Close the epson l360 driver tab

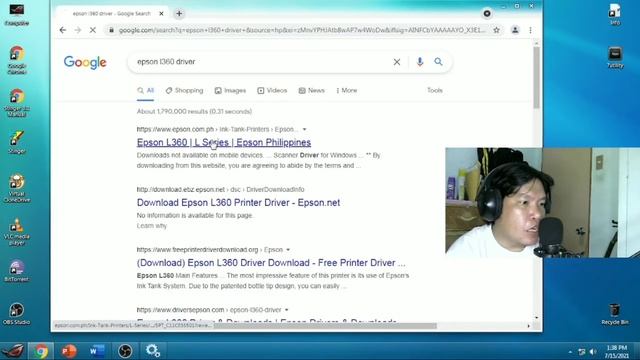[x=161, y=13]
